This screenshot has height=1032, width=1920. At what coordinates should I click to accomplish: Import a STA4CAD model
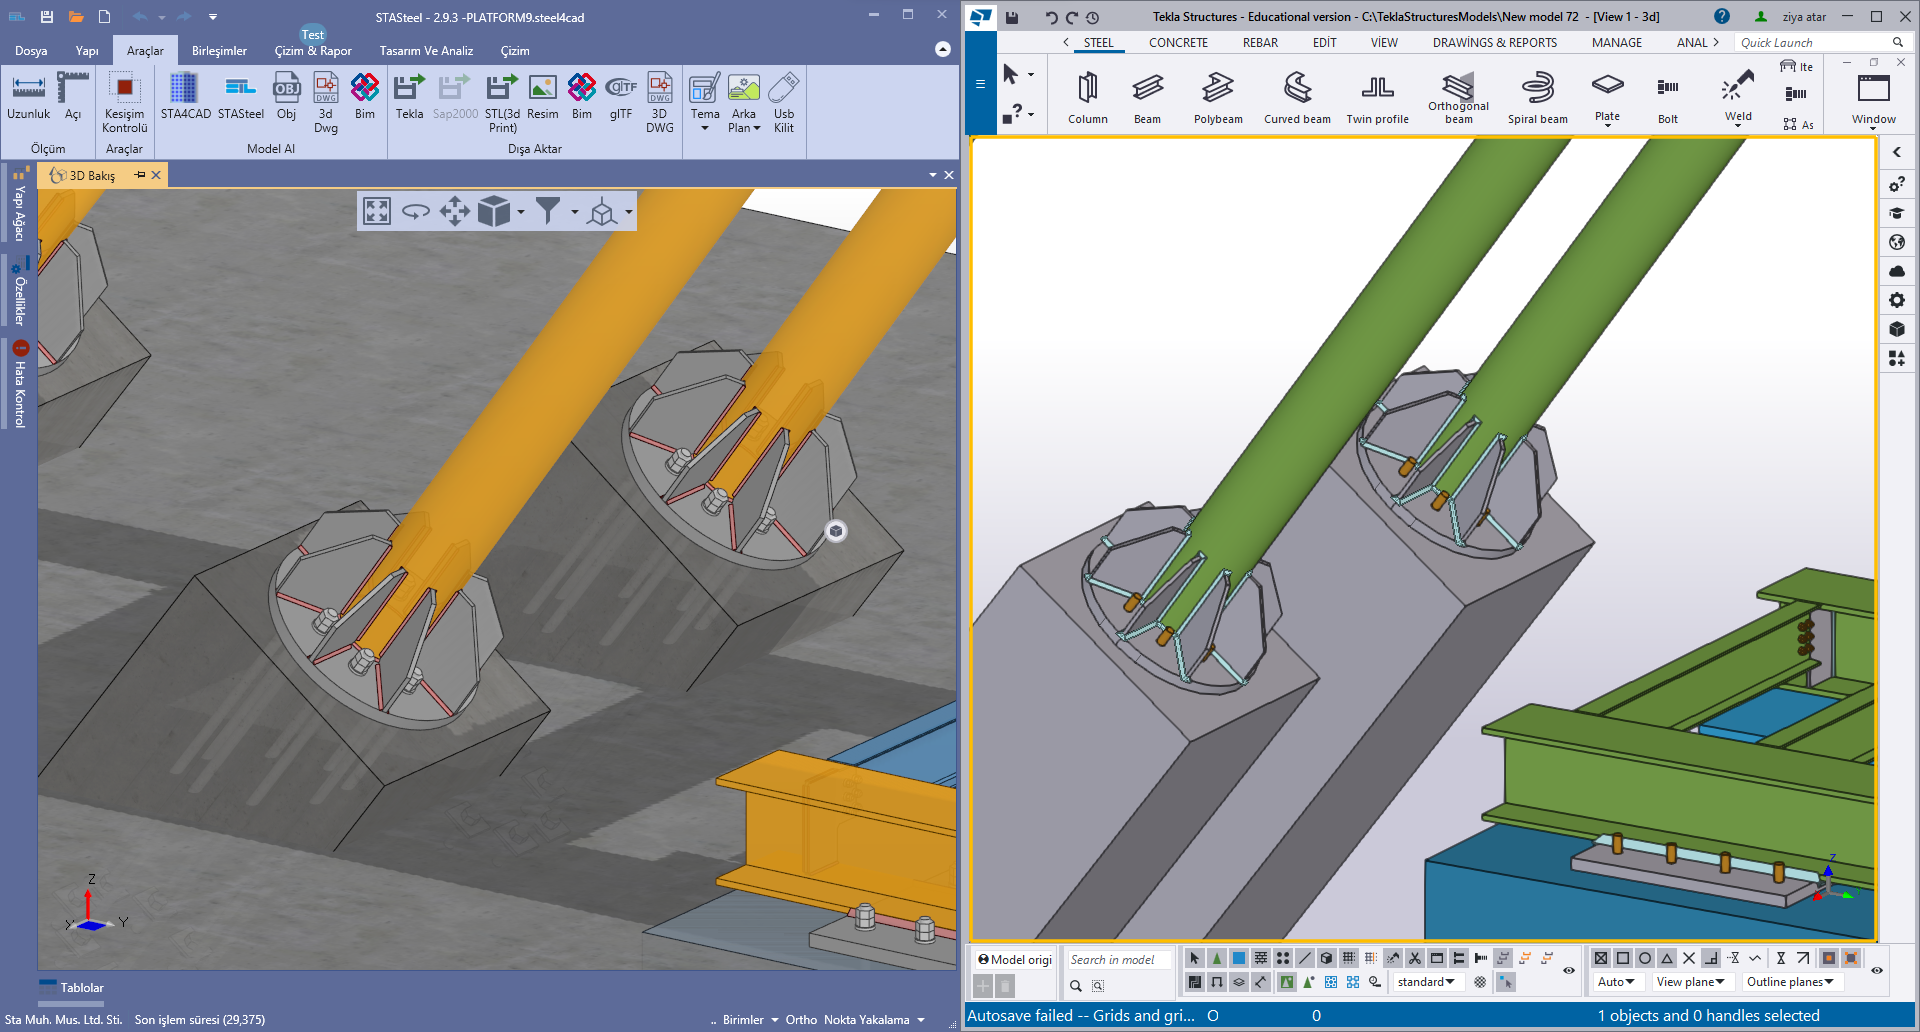pyautogui.click(x=185, y=97)
